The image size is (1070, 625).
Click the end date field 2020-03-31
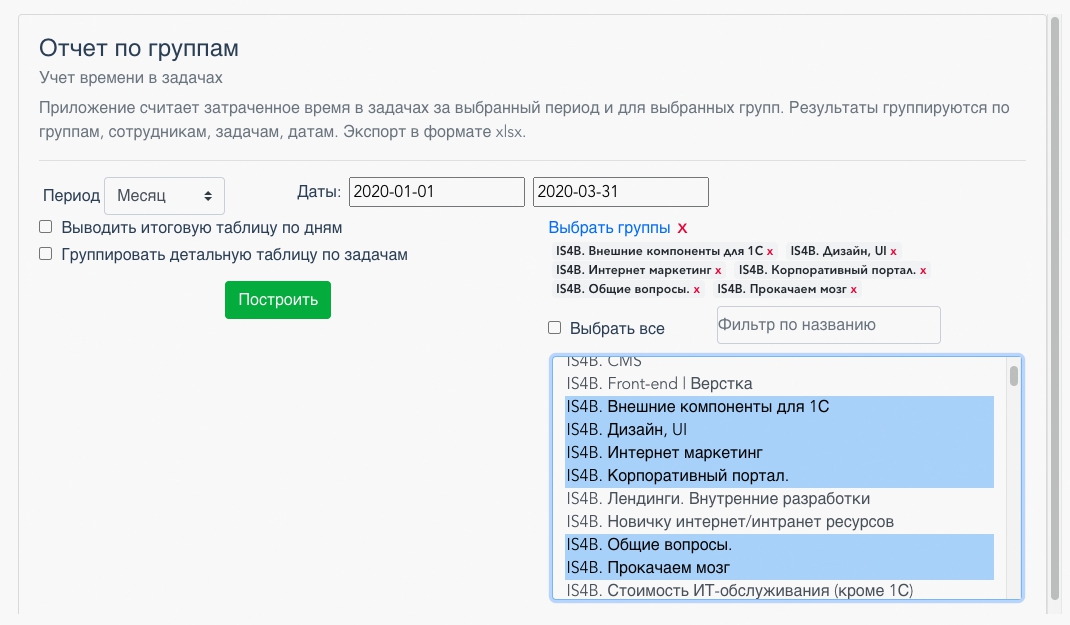point(620,192)
